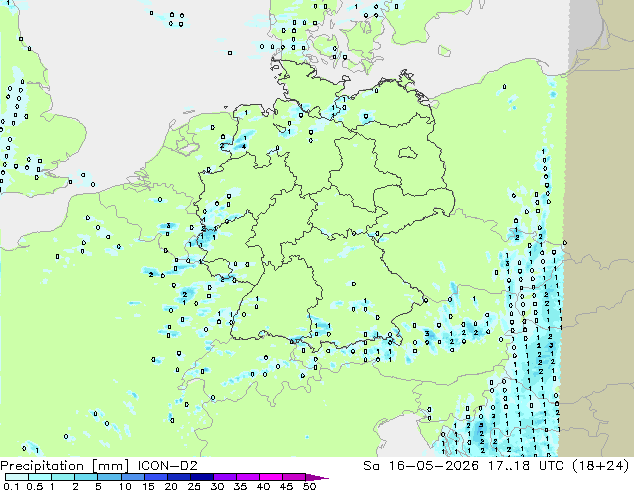
Task: Click the 1–2 mm legend color swatch
Action: [63, 477]
